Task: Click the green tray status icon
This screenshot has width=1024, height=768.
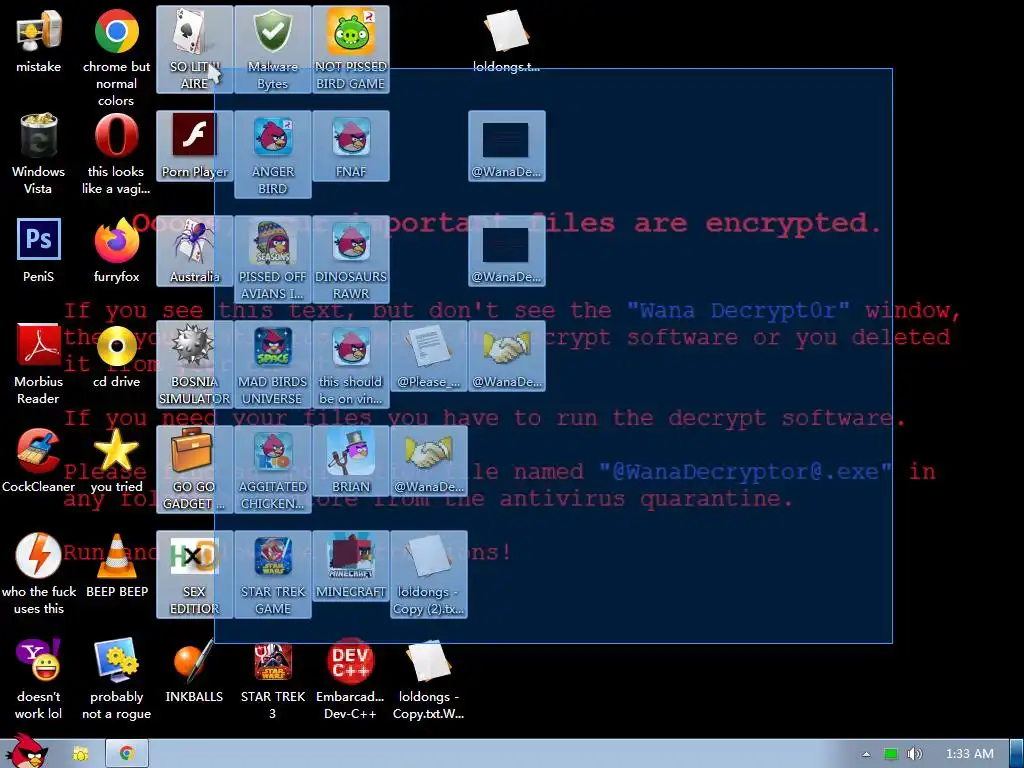Action: click(891, 754)
